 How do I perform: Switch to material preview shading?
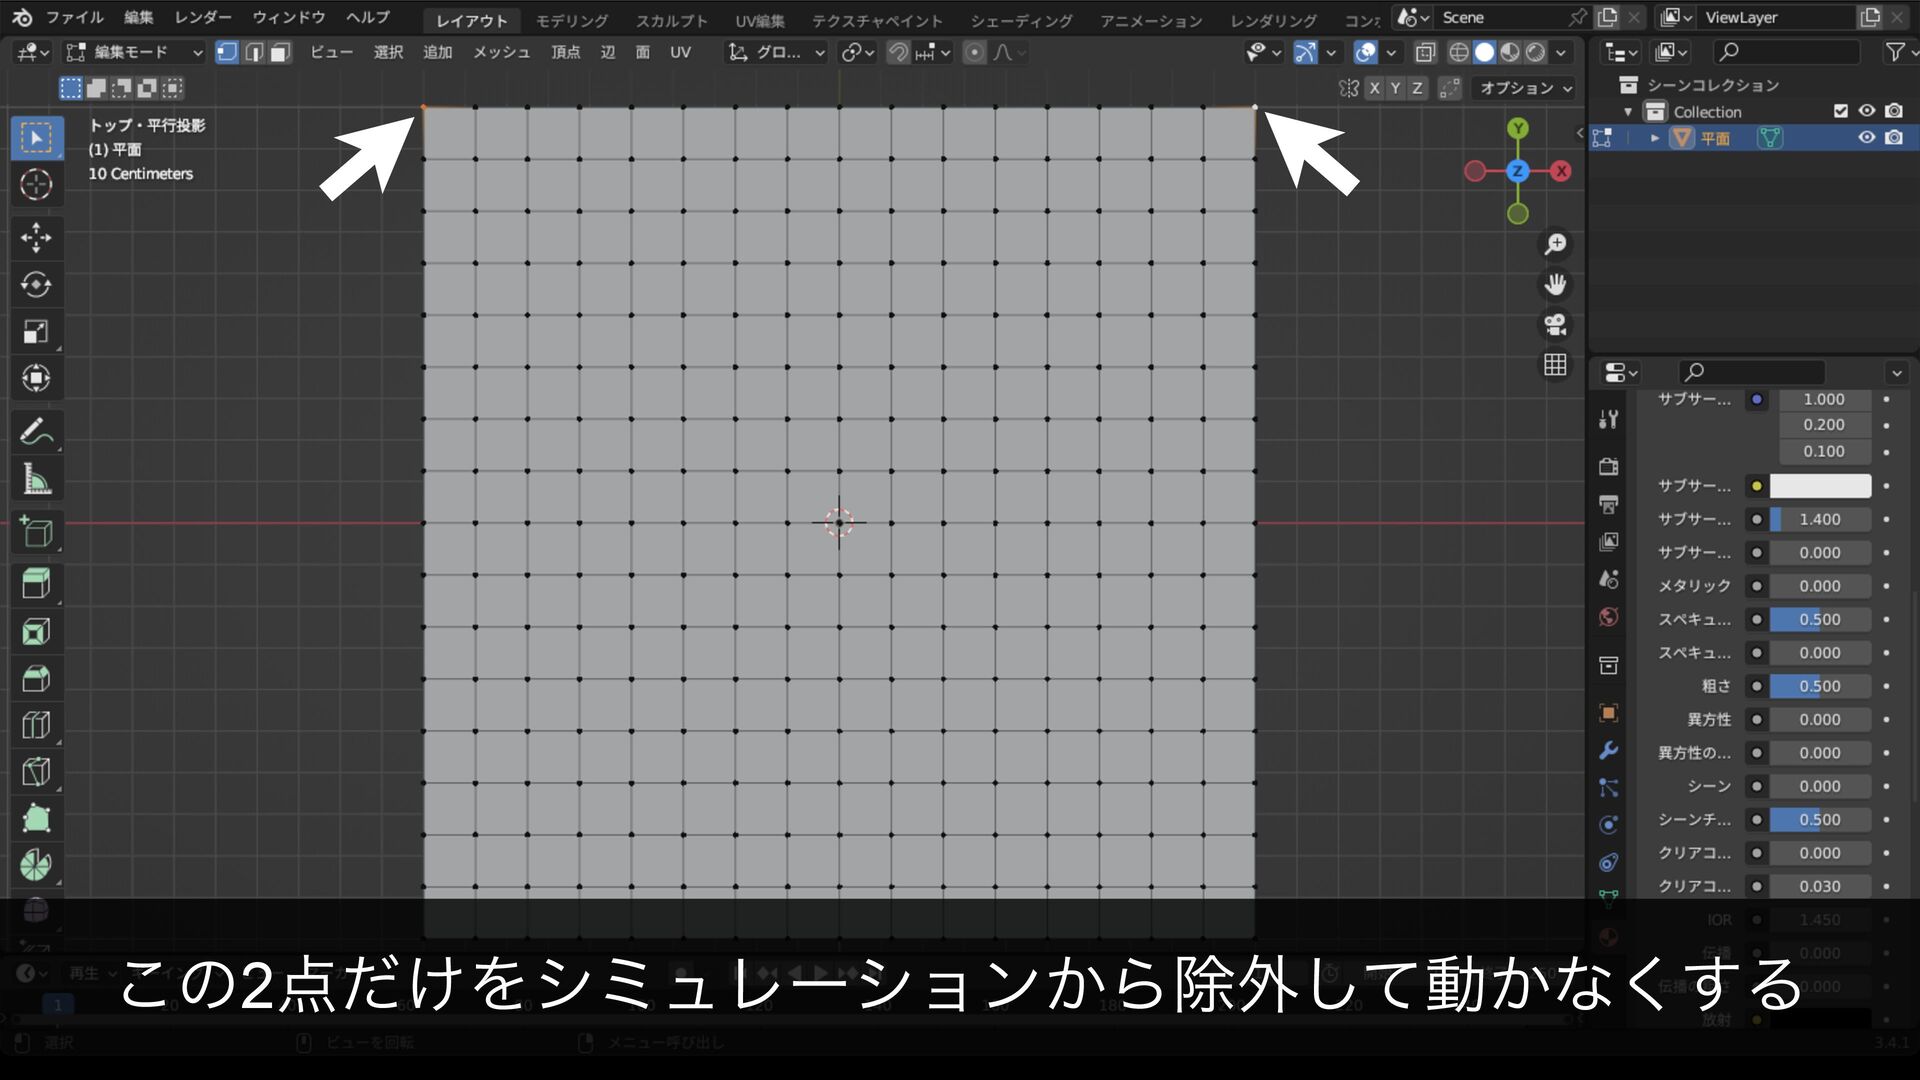pyautogui.click(x=1510, y=52)
